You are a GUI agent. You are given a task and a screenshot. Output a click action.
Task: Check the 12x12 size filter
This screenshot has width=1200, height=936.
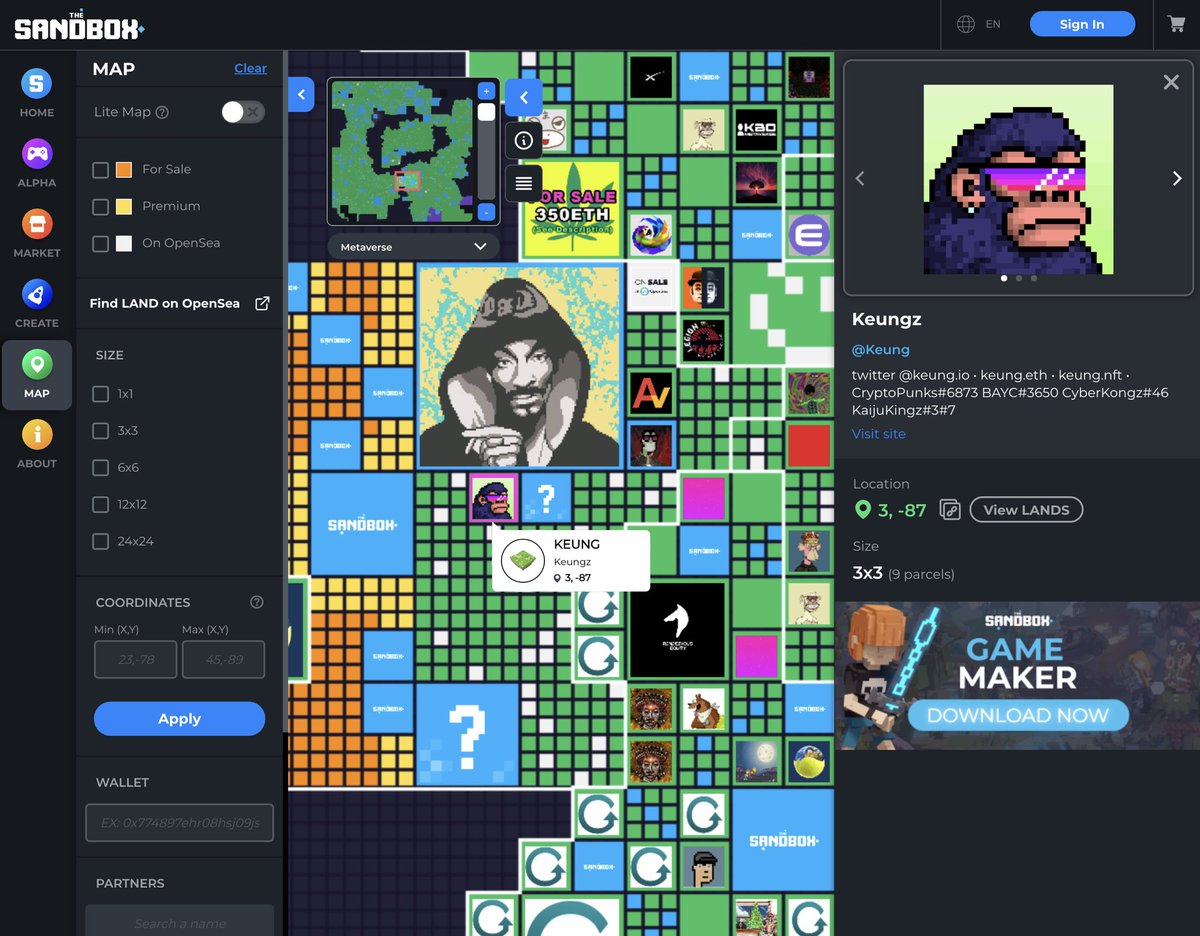100,504
